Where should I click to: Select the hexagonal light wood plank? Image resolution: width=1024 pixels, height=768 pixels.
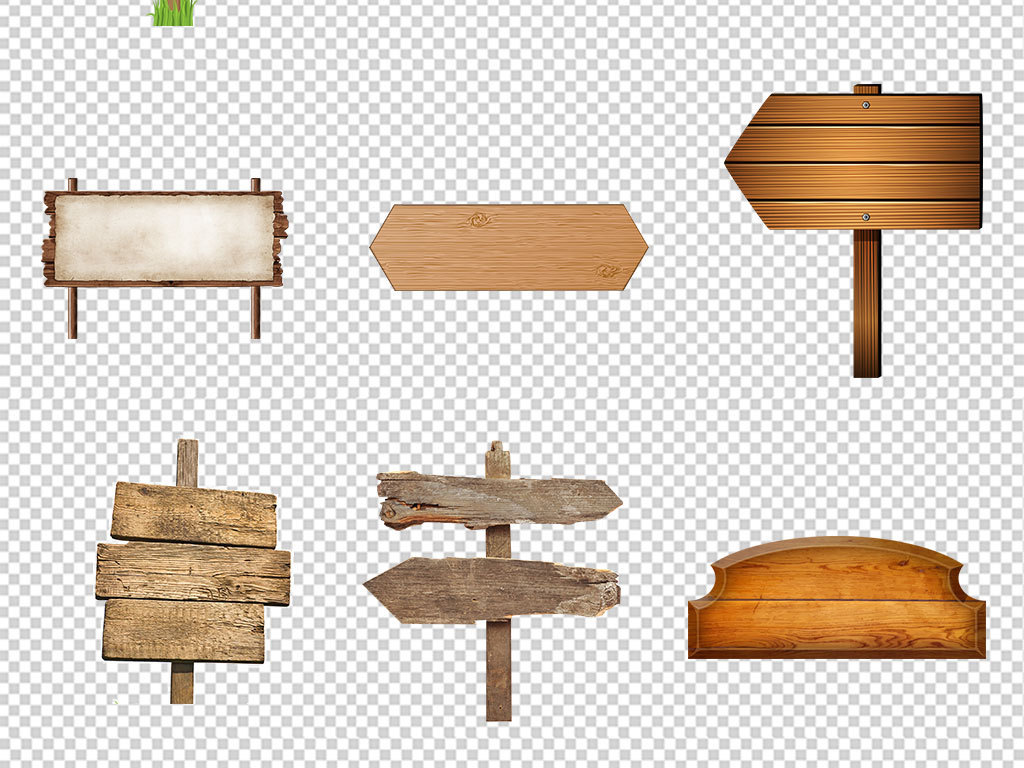508,247
